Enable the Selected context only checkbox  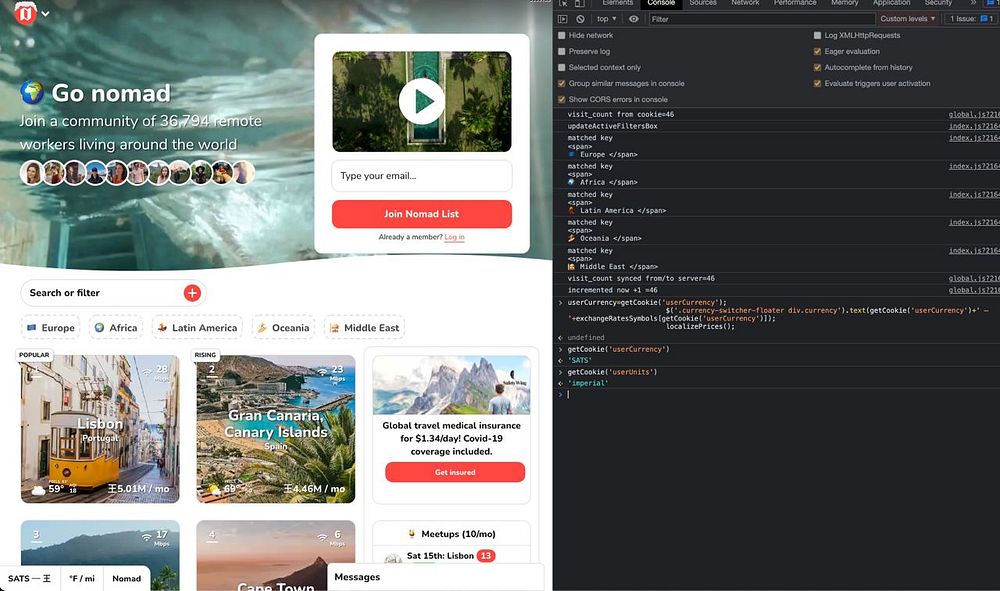562,68
